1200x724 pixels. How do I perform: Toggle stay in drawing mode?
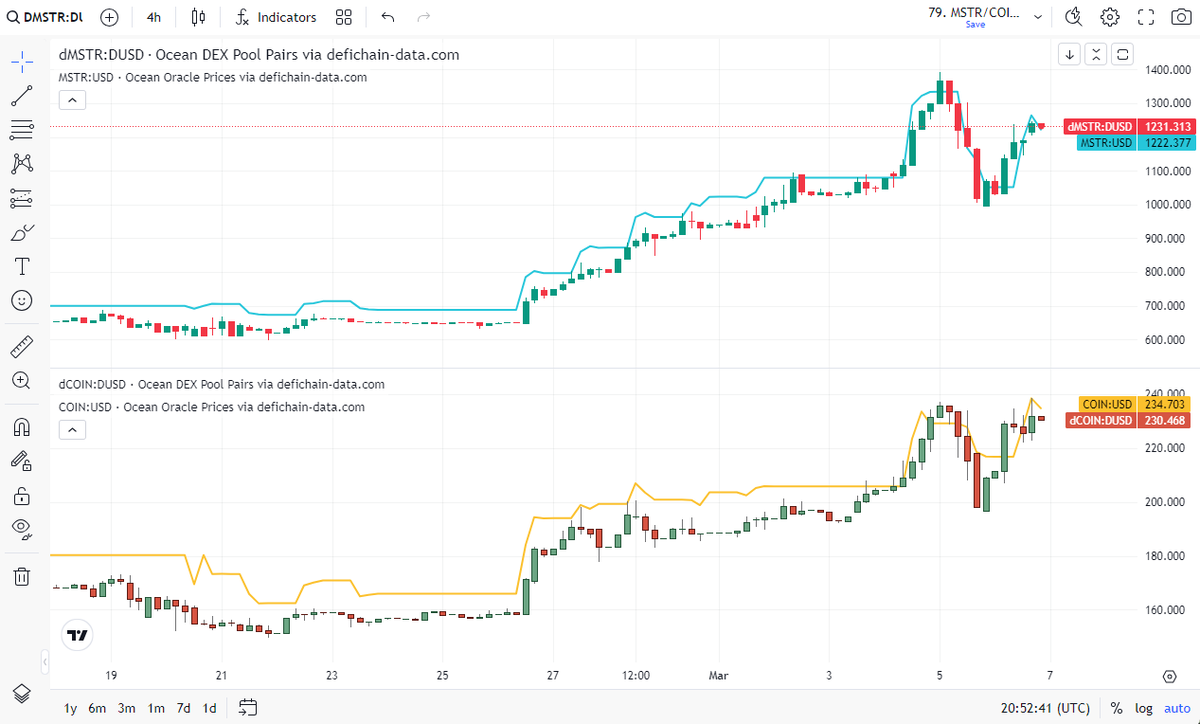(22, 461)
